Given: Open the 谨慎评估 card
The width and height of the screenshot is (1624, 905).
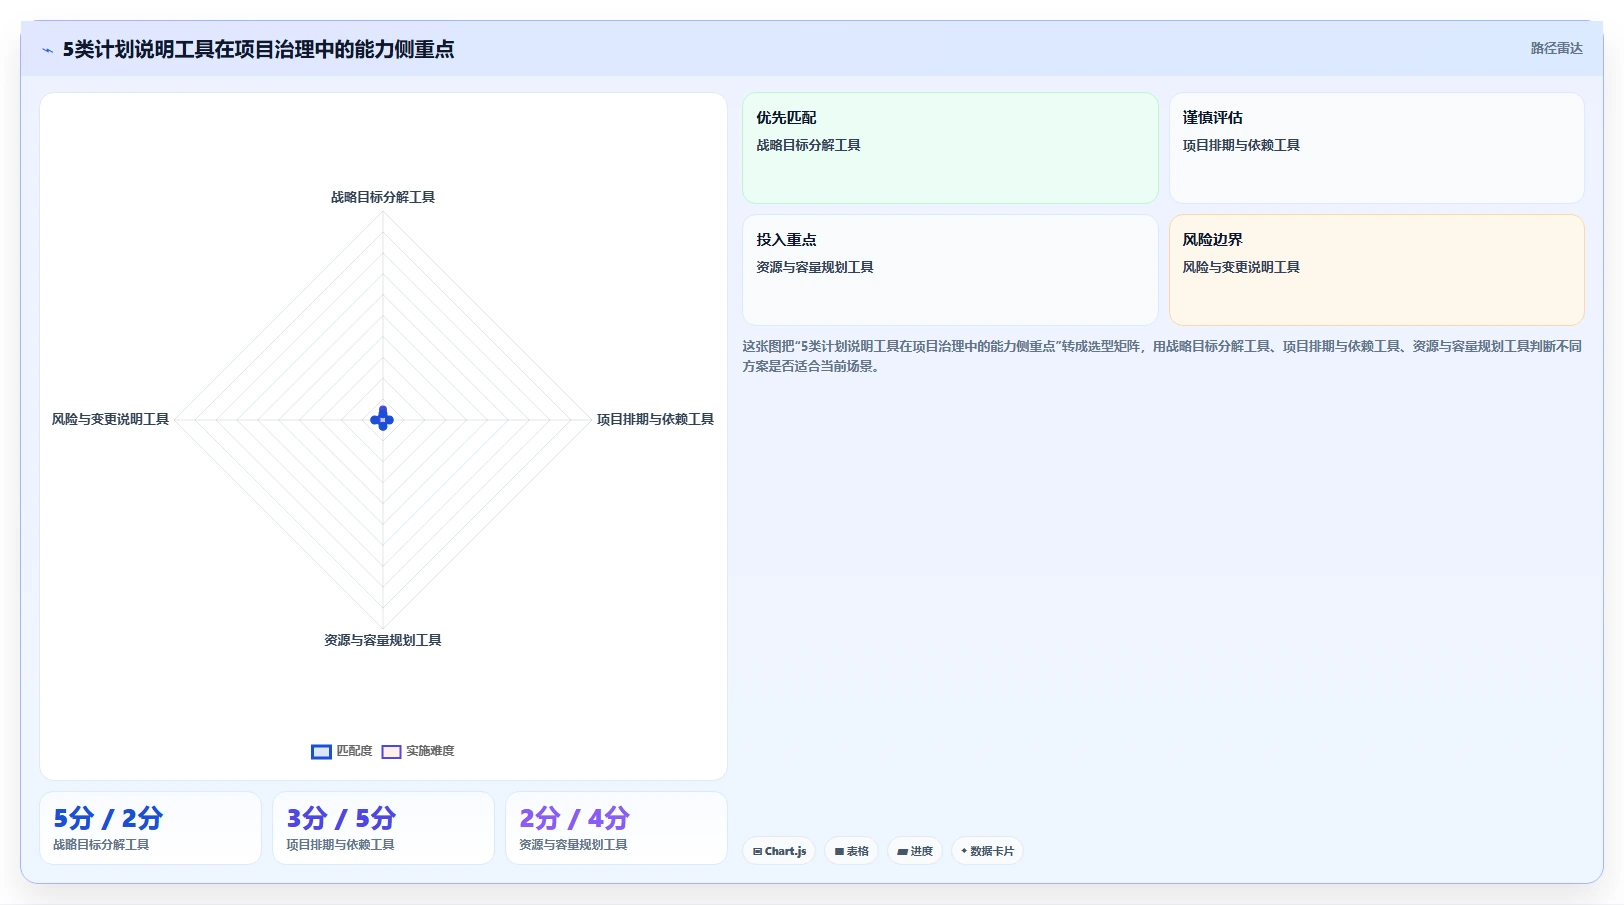Looking at the screenshot, I should 1377,148.
